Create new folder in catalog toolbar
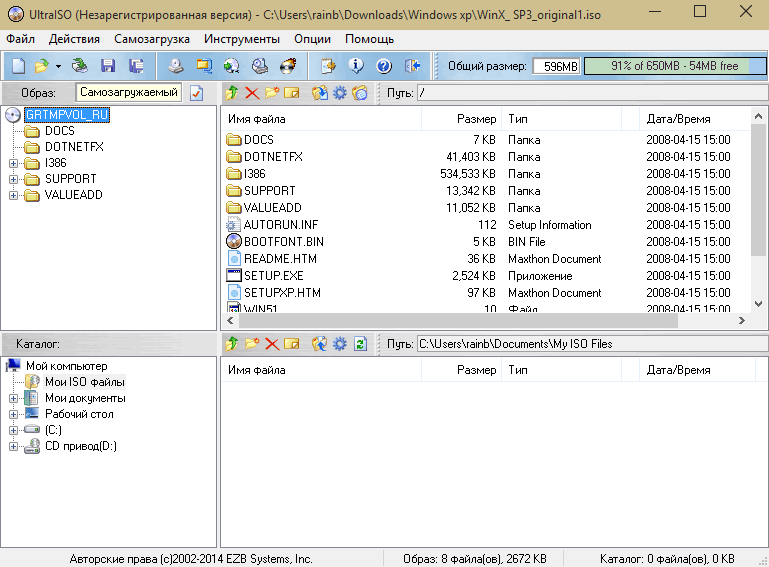The height and width of the screenshot is (567, 769). [252, 344]
